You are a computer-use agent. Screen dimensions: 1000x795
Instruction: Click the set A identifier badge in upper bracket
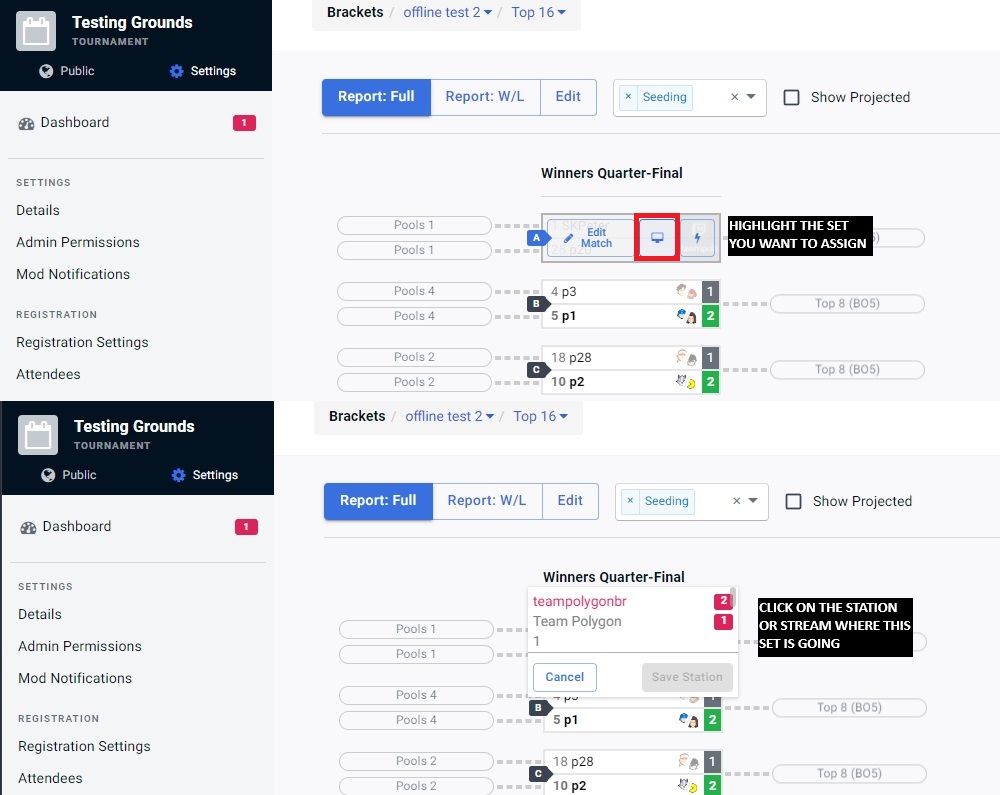coord(537,238)
